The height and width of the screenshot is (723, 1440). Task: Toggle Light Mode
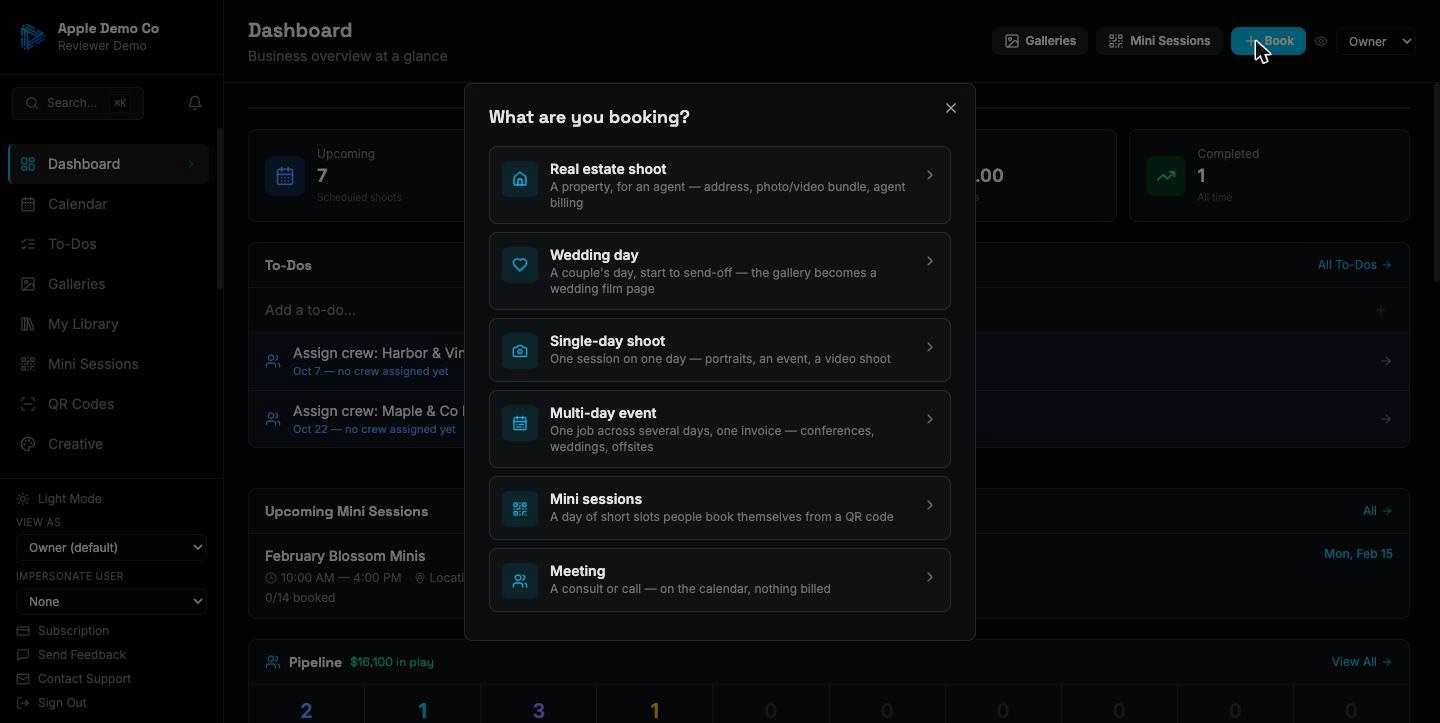coord(59,499)
